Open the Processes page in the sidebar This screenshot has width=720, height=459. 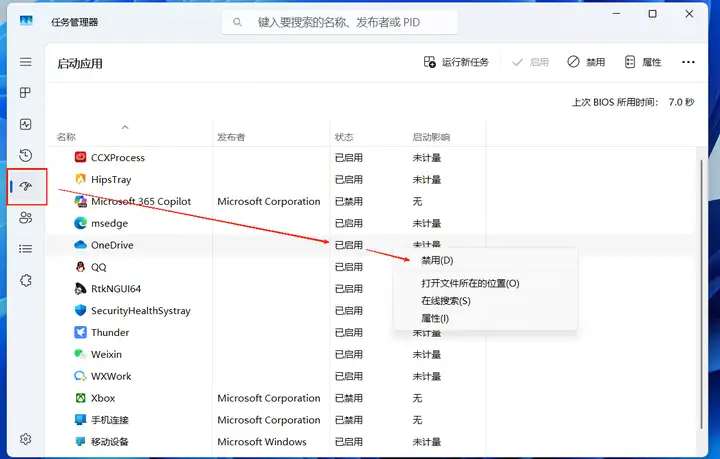click(x=26, y=93)
